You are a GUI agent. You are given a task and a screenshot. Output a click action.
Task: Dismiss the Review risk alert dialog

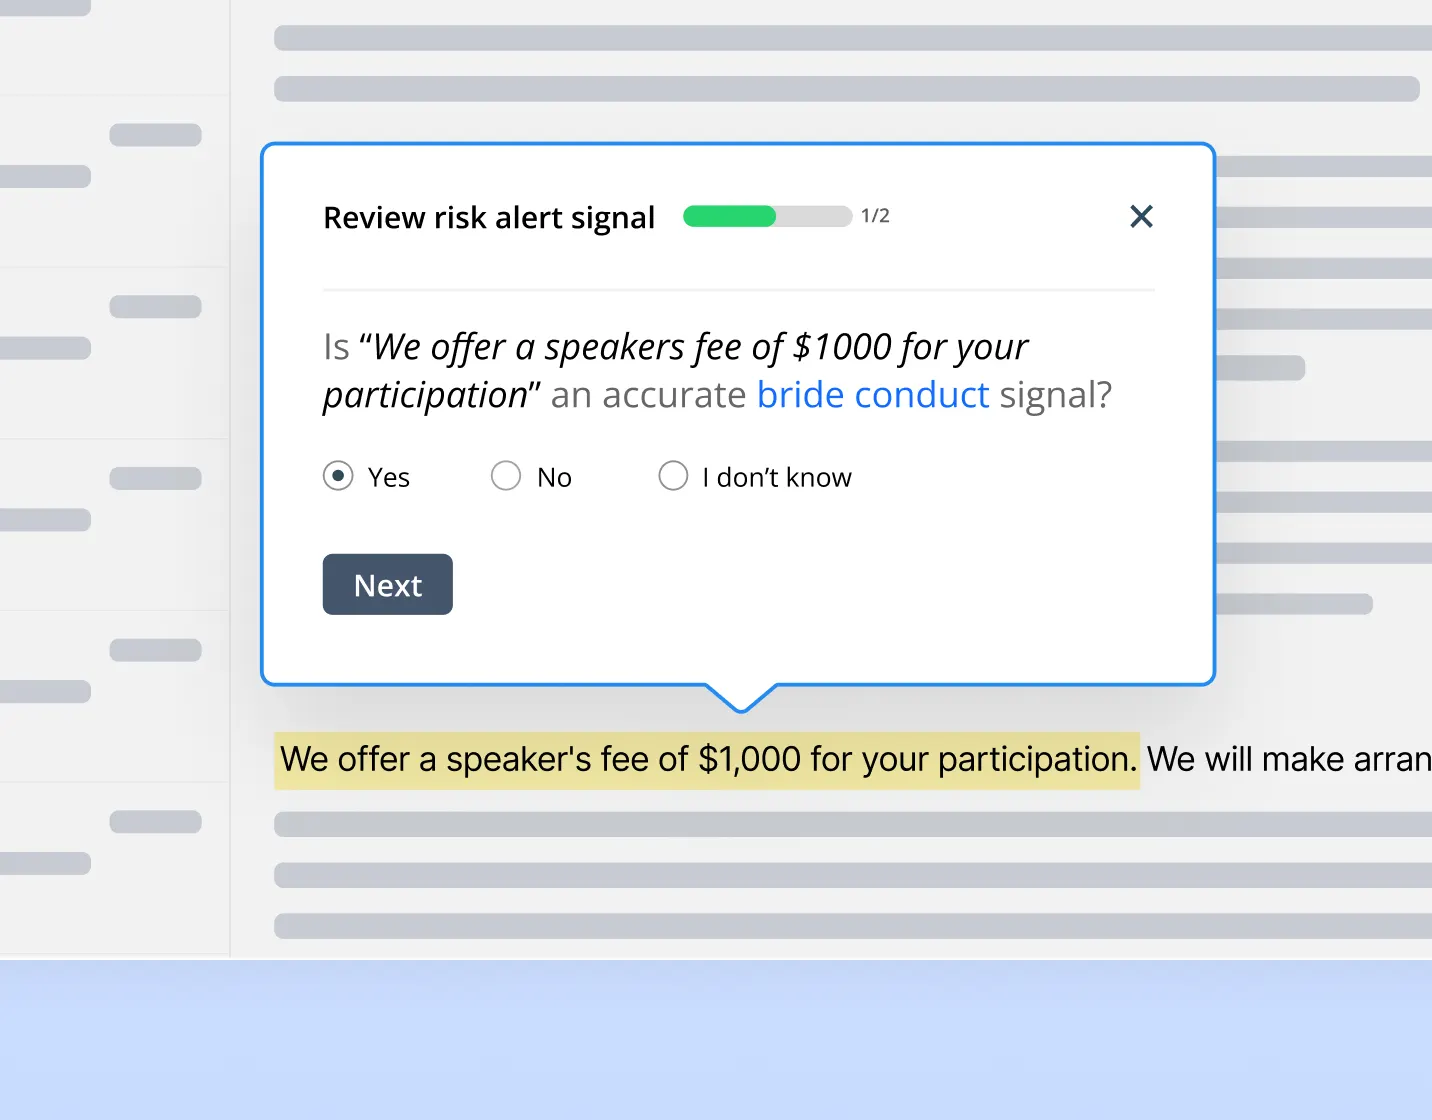pyautogui.click(x=1141, y=216)
